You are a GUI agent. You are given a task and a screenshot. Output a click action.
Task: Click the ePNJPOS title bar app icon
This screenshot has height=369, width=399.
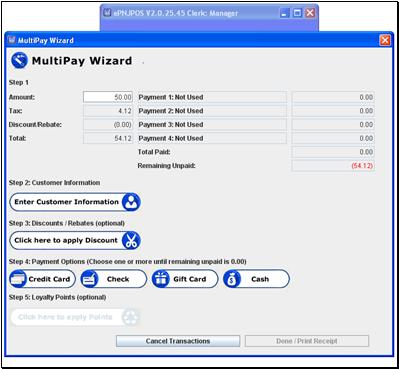(x=107, y=13)
